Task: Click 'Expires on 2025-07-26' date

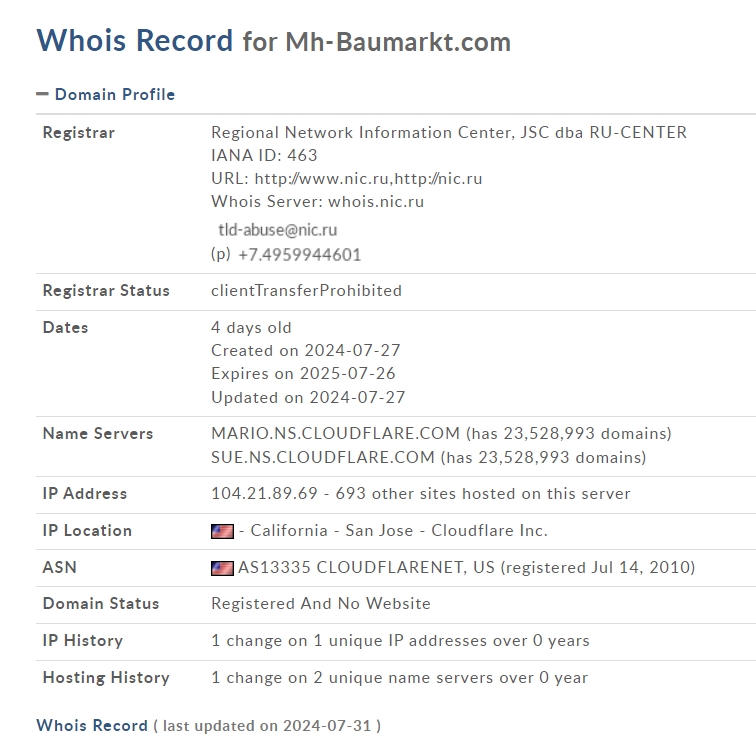Action: click(303, 374)
